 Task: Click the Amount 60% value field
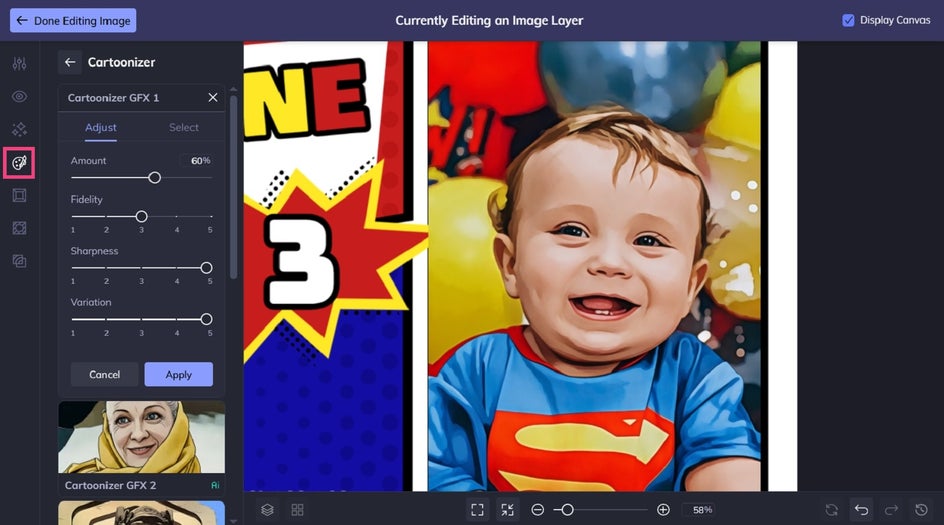[197, 161]
